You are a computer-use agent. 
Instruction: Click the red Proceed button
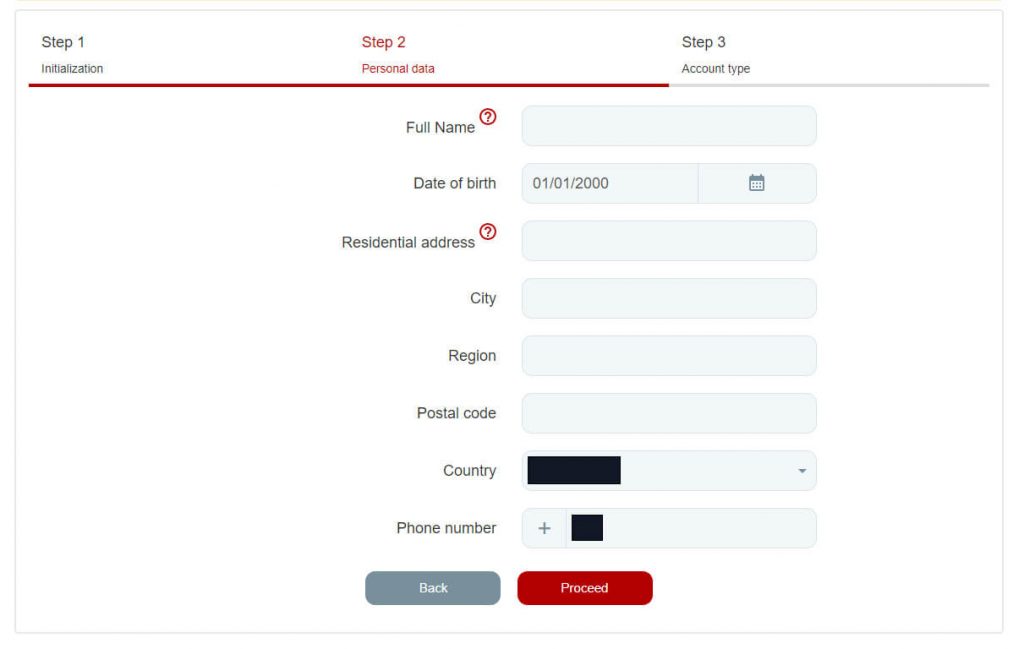point(584,588)
